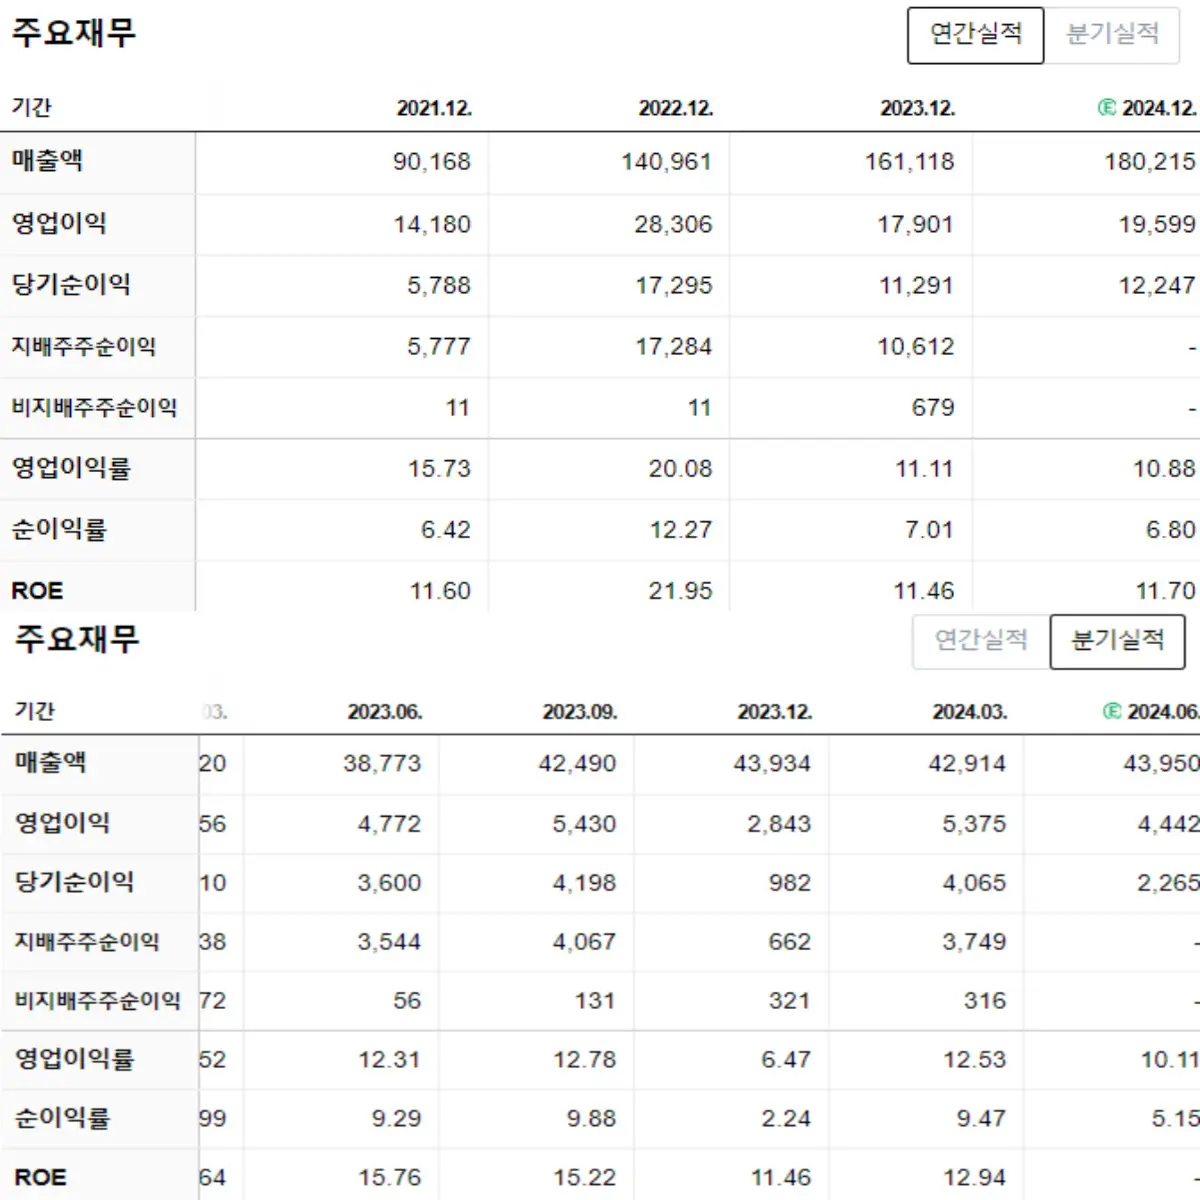Click the 영업이익률 value 20.08

680,469
